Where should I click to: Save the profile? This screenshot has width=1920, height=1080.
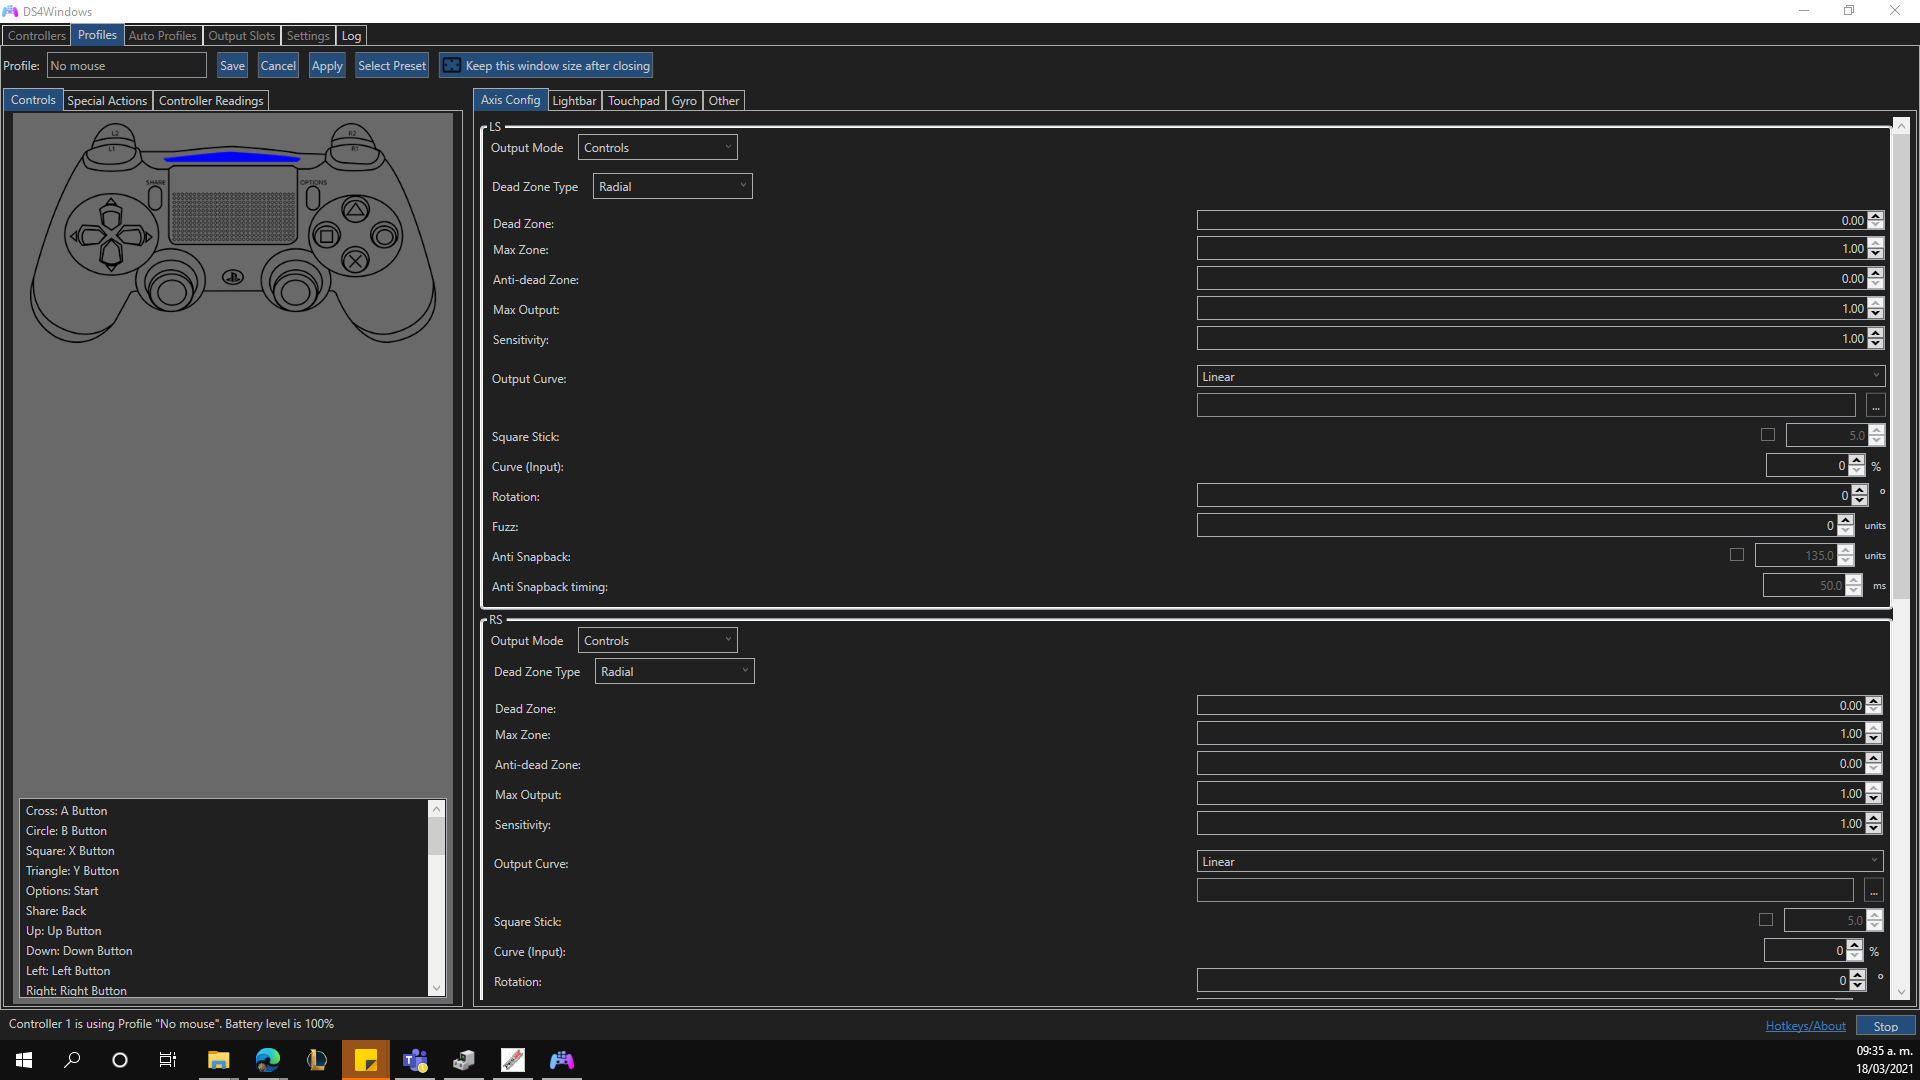[x=232, y=66]
